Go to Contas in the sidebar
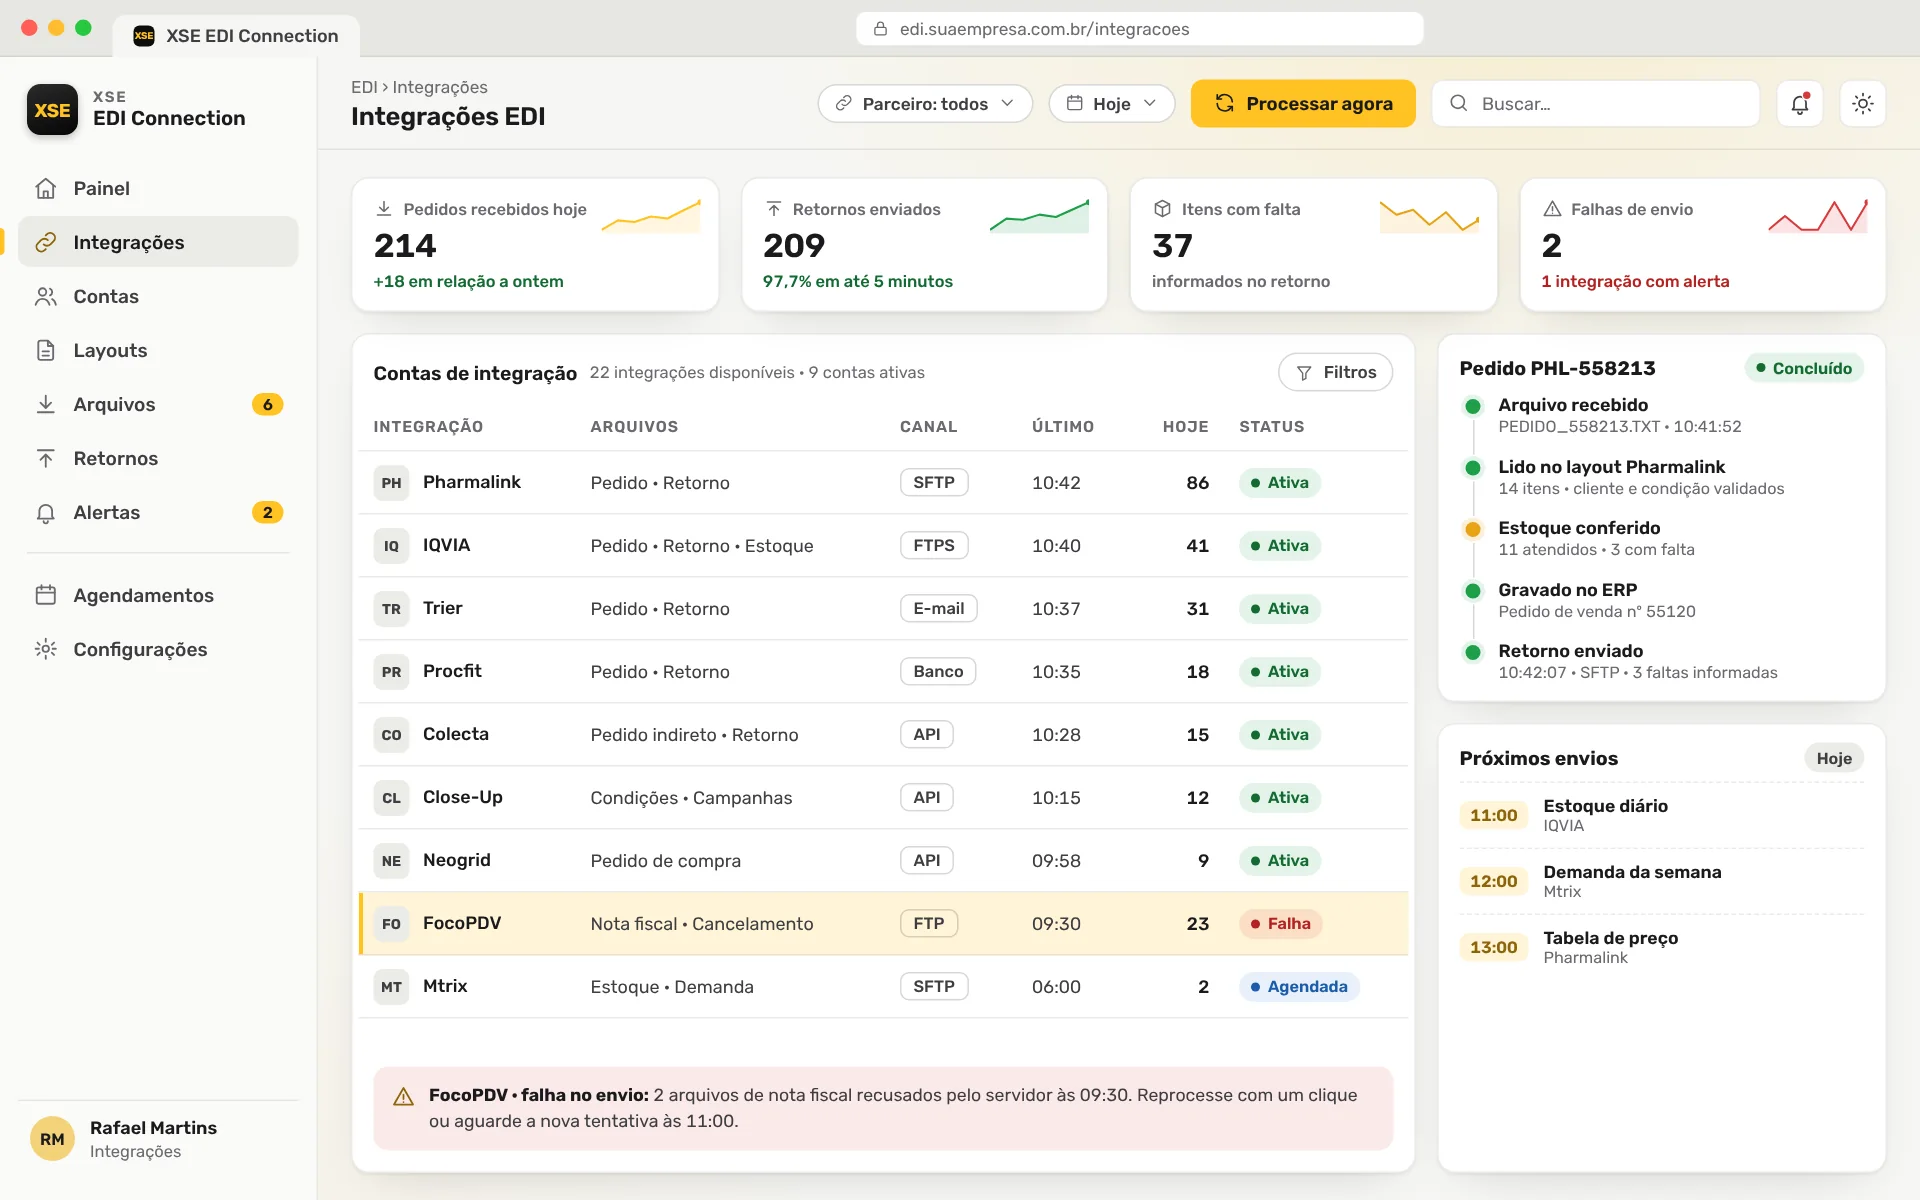 tap(158, 296)
